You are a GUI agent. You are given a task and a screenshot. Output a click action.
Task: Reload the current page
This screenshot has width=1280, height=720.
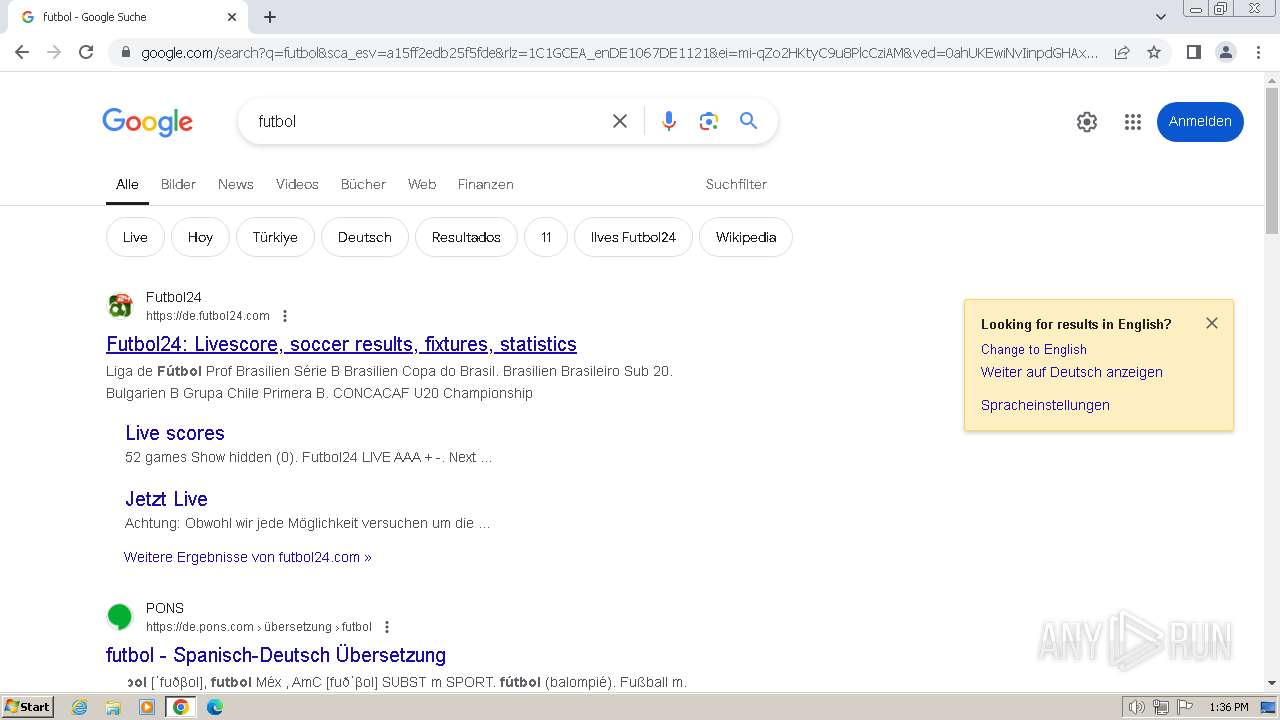[x=86, y=52]
